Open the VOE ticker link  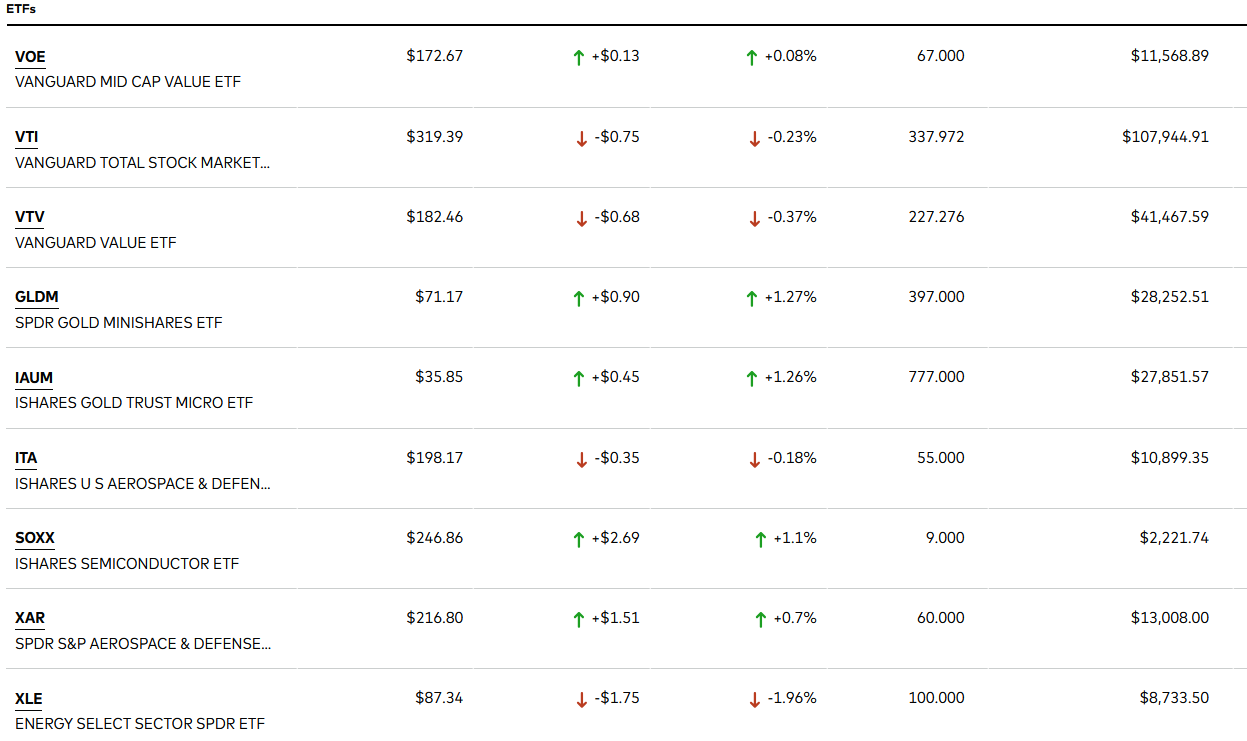point(30,57)
